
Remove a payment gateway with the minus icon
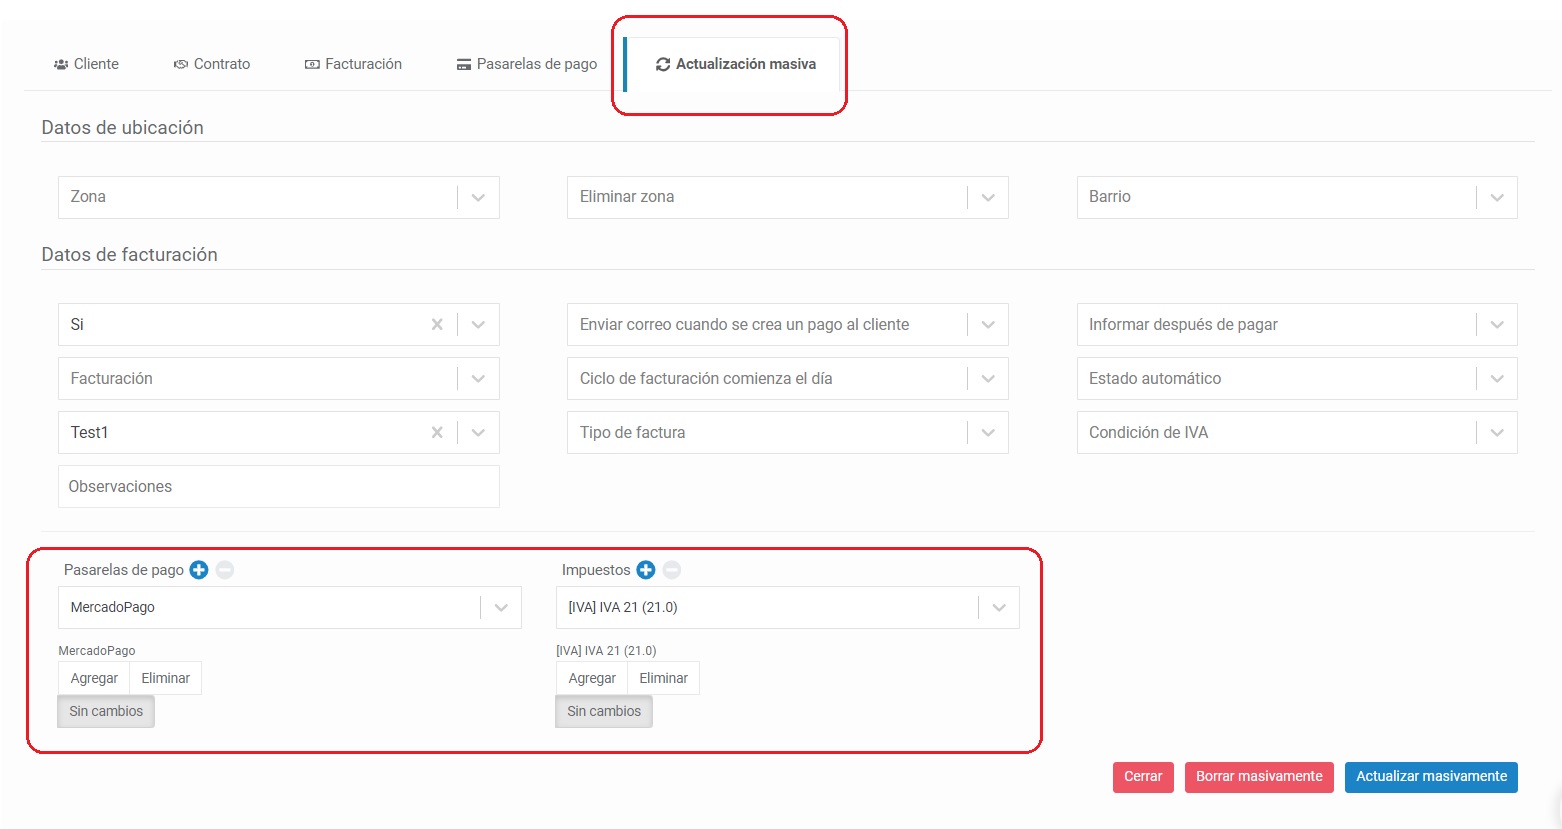pyautogui.click(x=225, y=570)
